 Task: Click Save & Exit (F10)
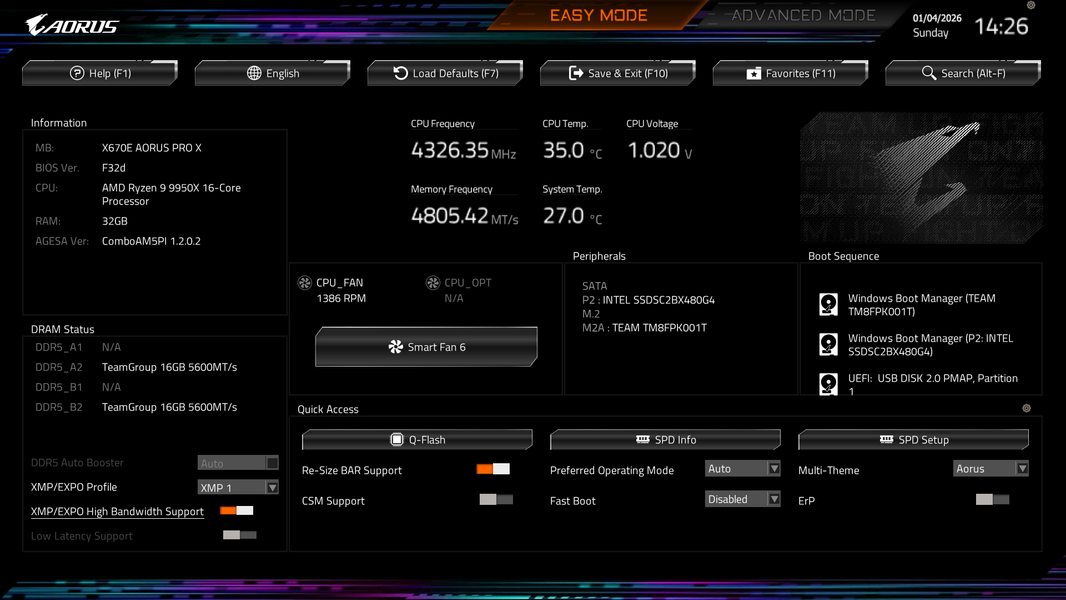tap(618, 73)
